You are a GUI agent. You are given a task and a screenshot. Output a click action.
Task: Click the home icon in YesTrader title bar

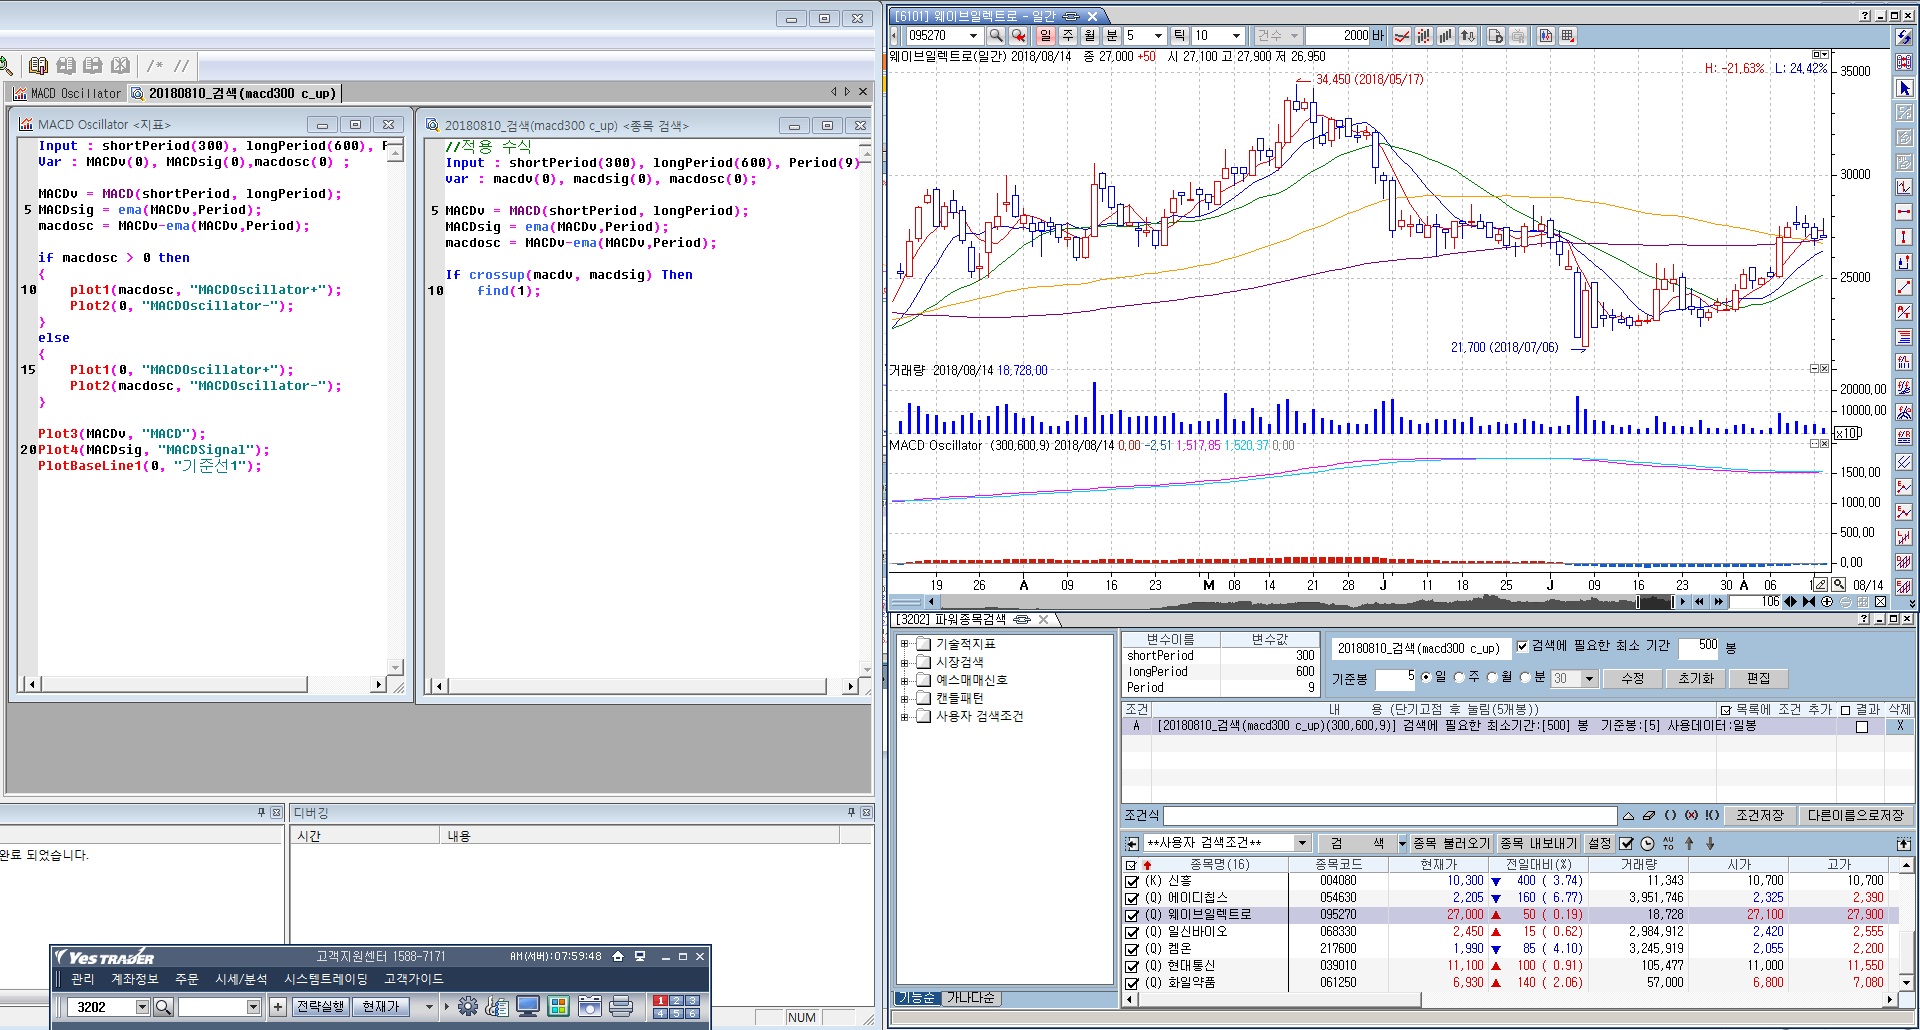pos(618,957)
